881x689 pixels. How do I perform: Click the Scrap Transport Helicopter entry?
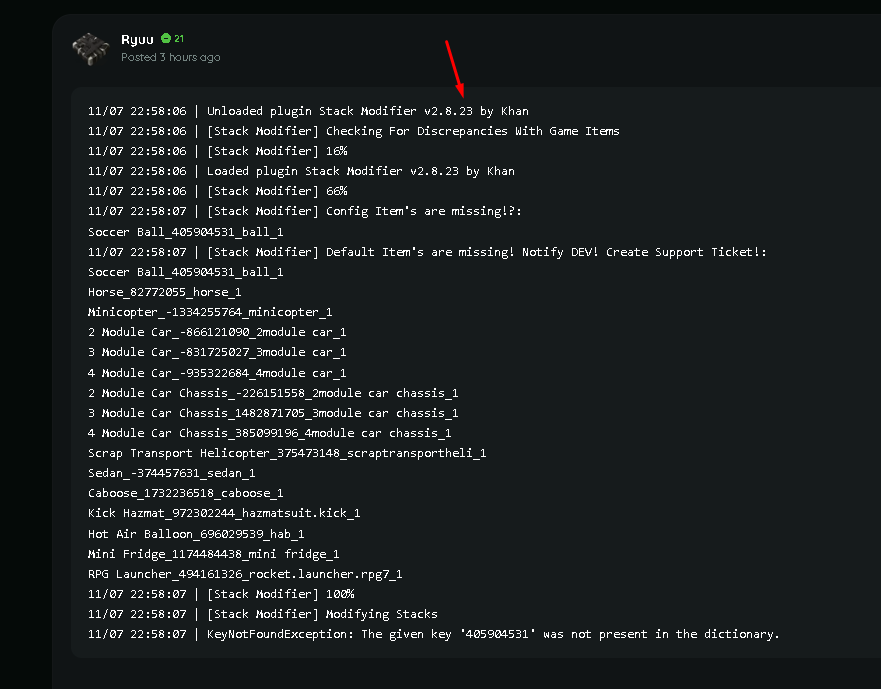point(287,453)
